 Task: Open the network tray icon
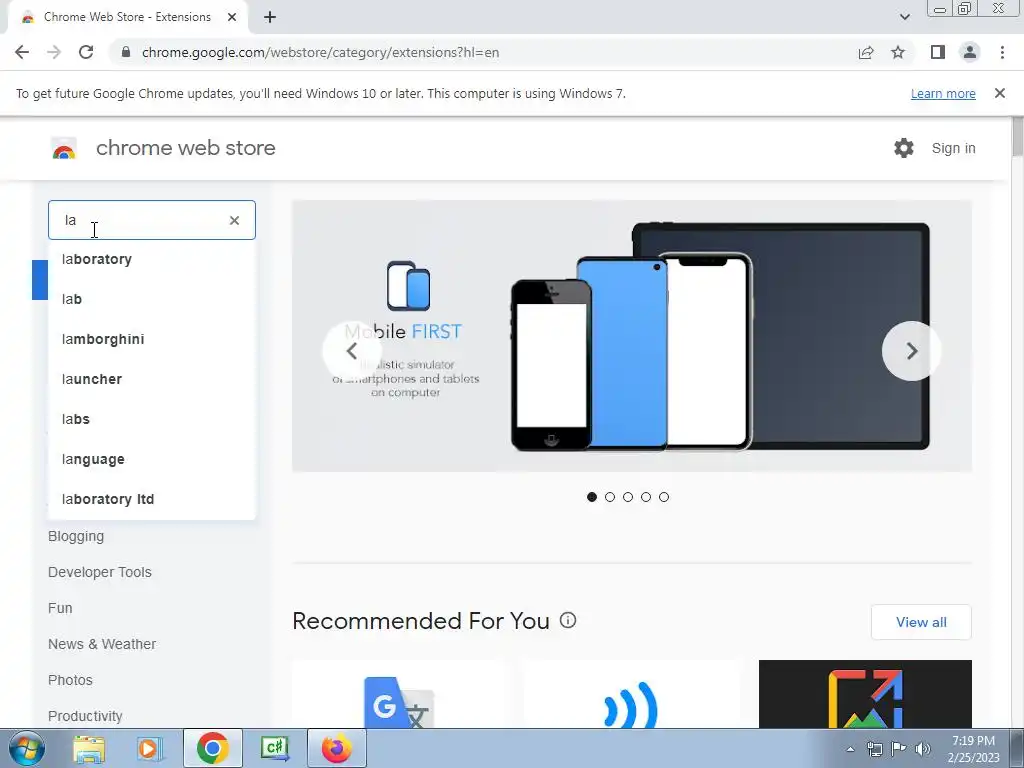[874, 749]
